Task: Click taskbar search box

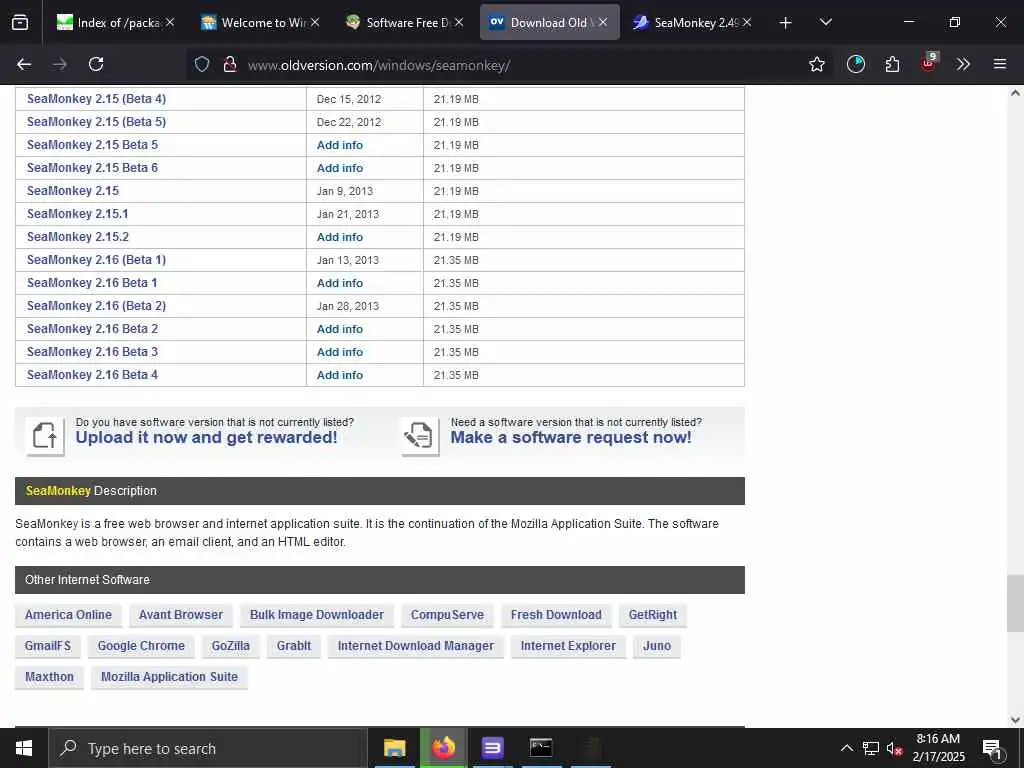Action: click(x=208, y=748)
